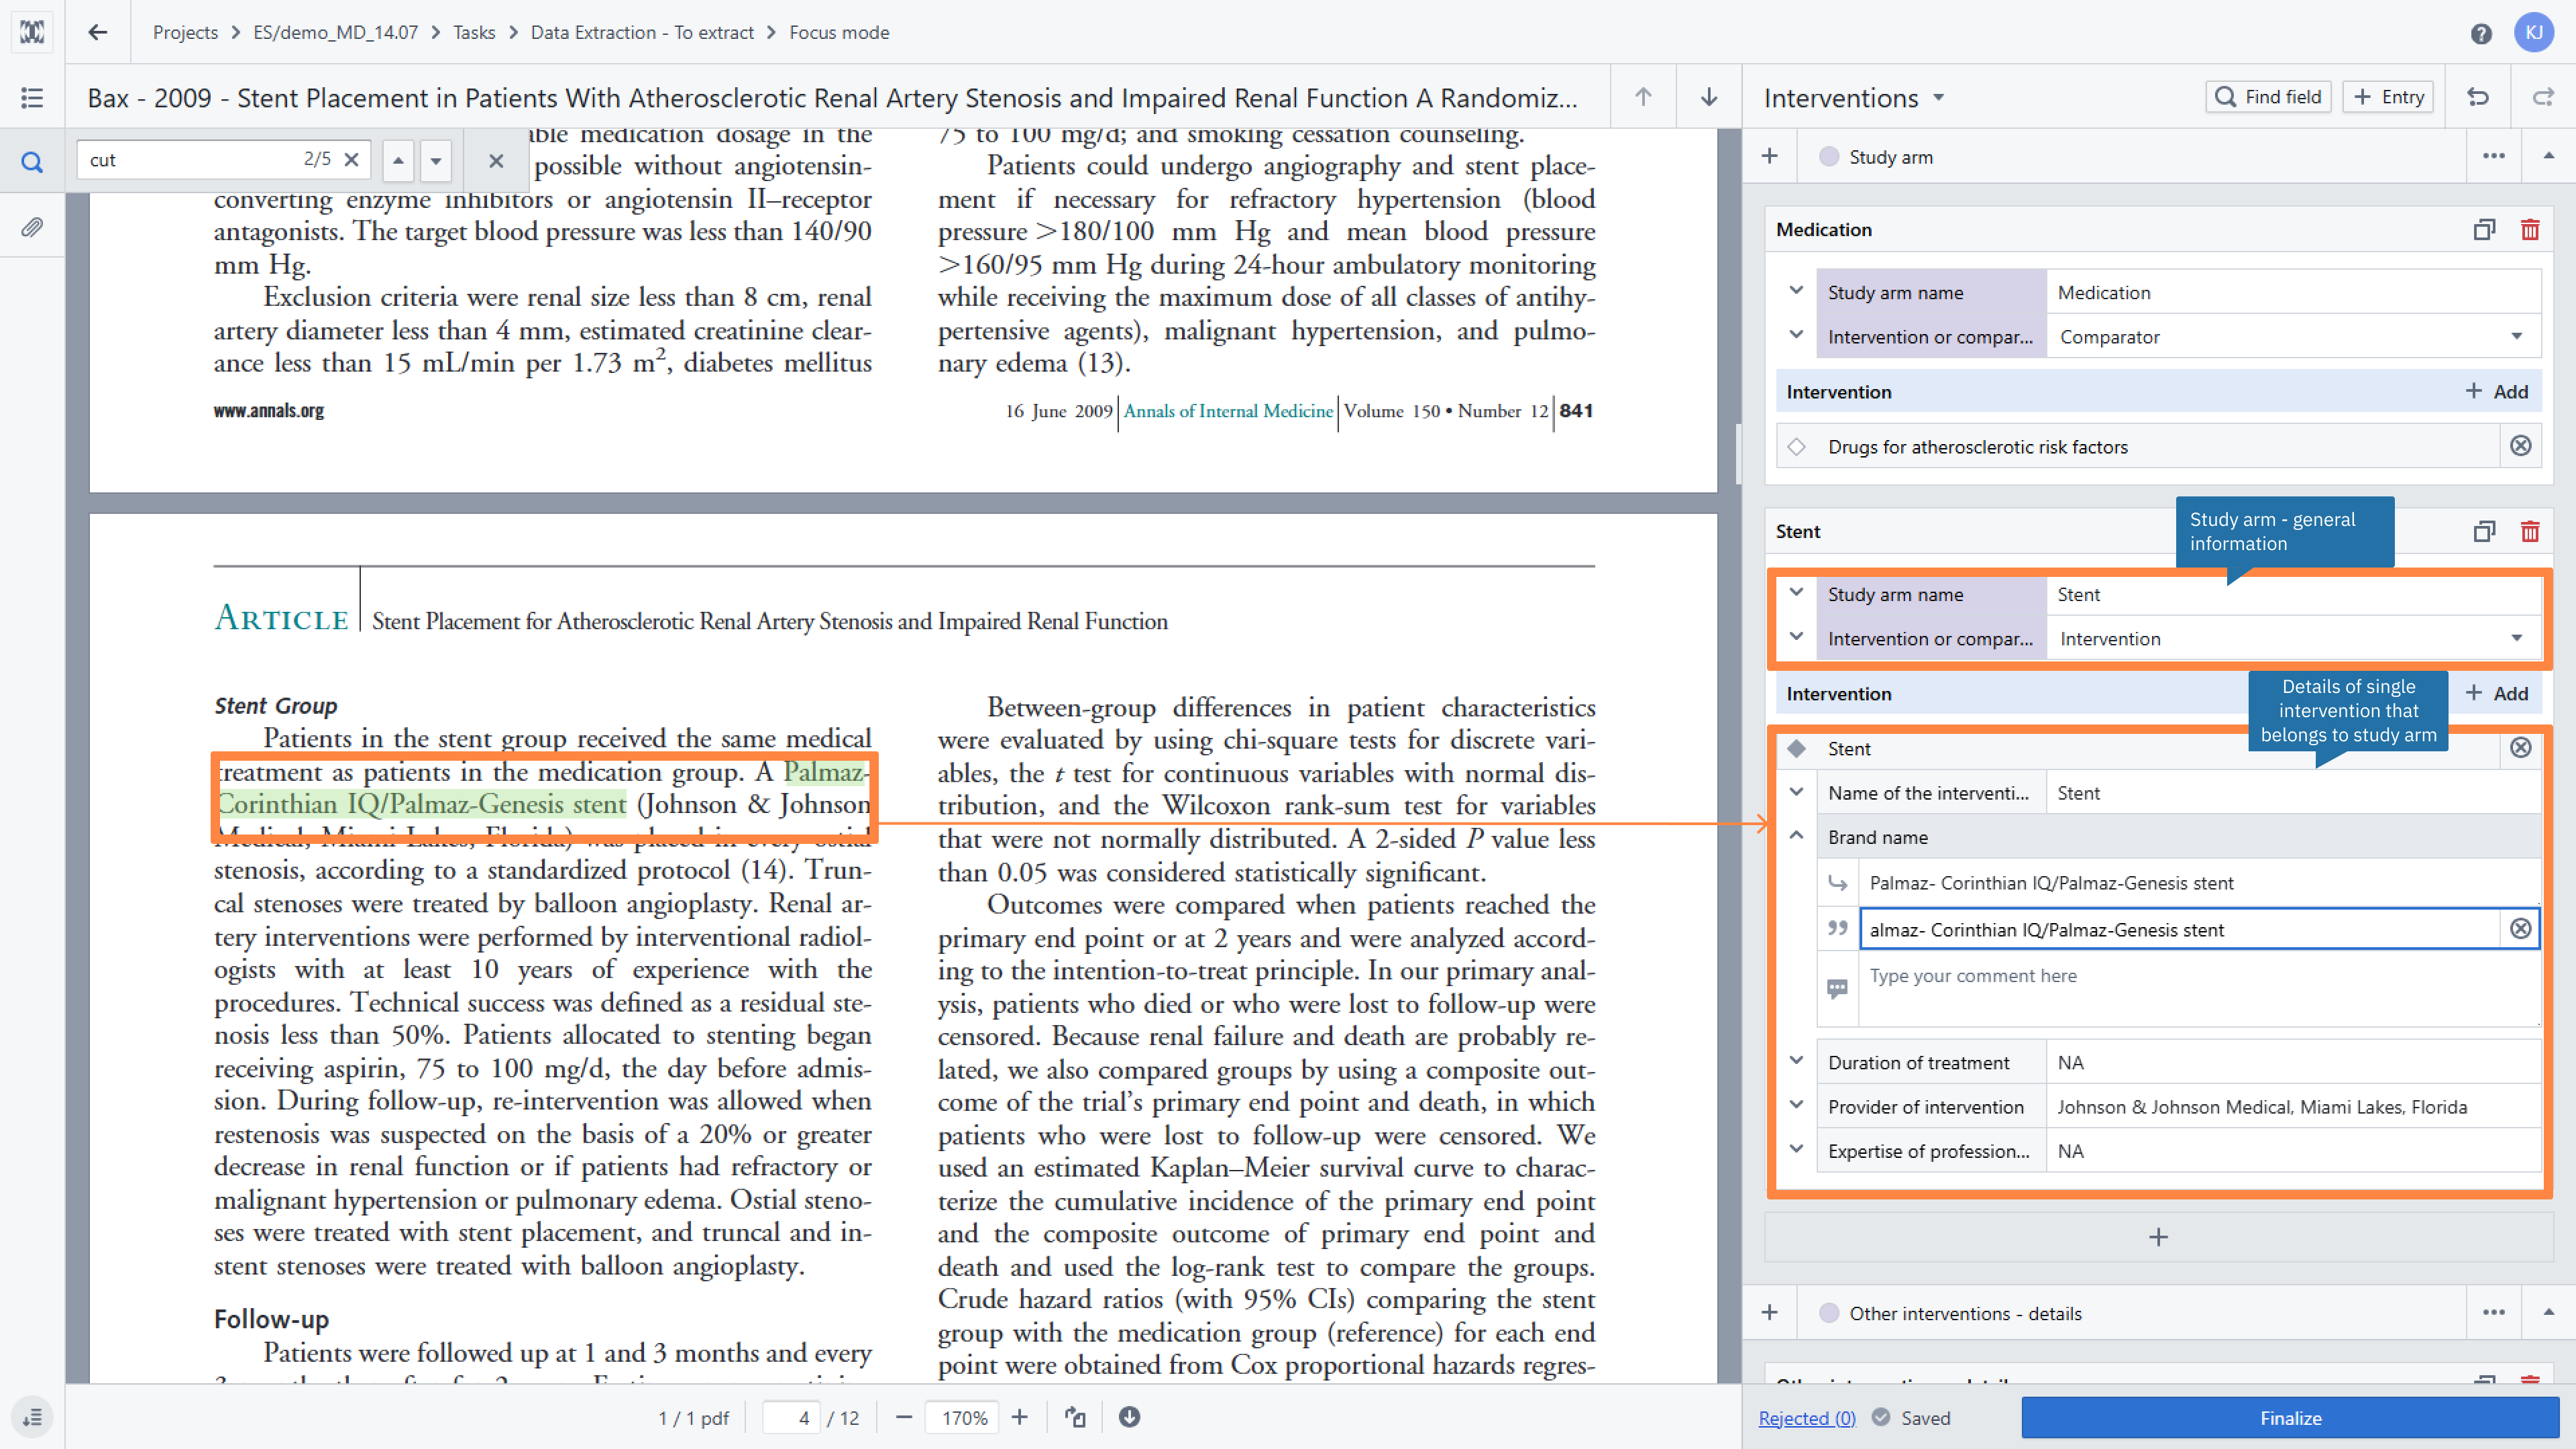
Task: Collapse the Study arm section
Action: [2548, 156]
